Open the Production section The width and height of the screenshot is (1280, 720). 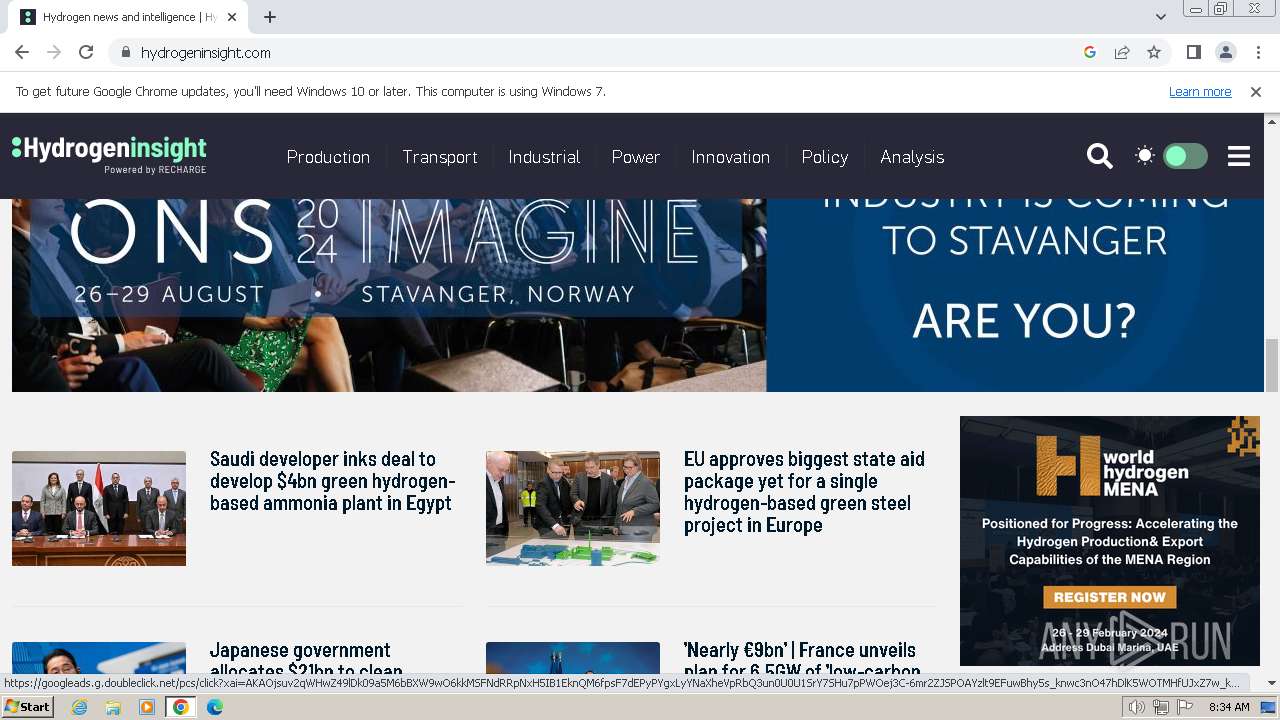pos(328,157)
